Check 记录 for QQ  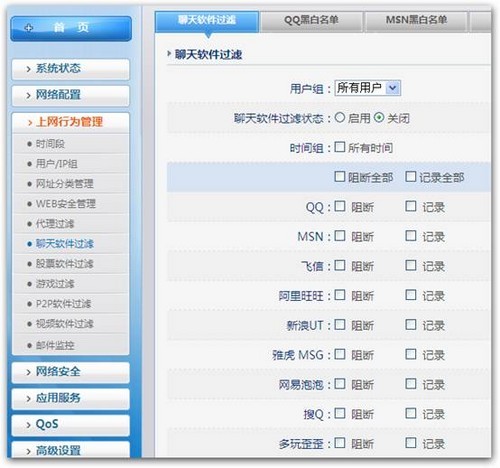[x=411, y=206]
